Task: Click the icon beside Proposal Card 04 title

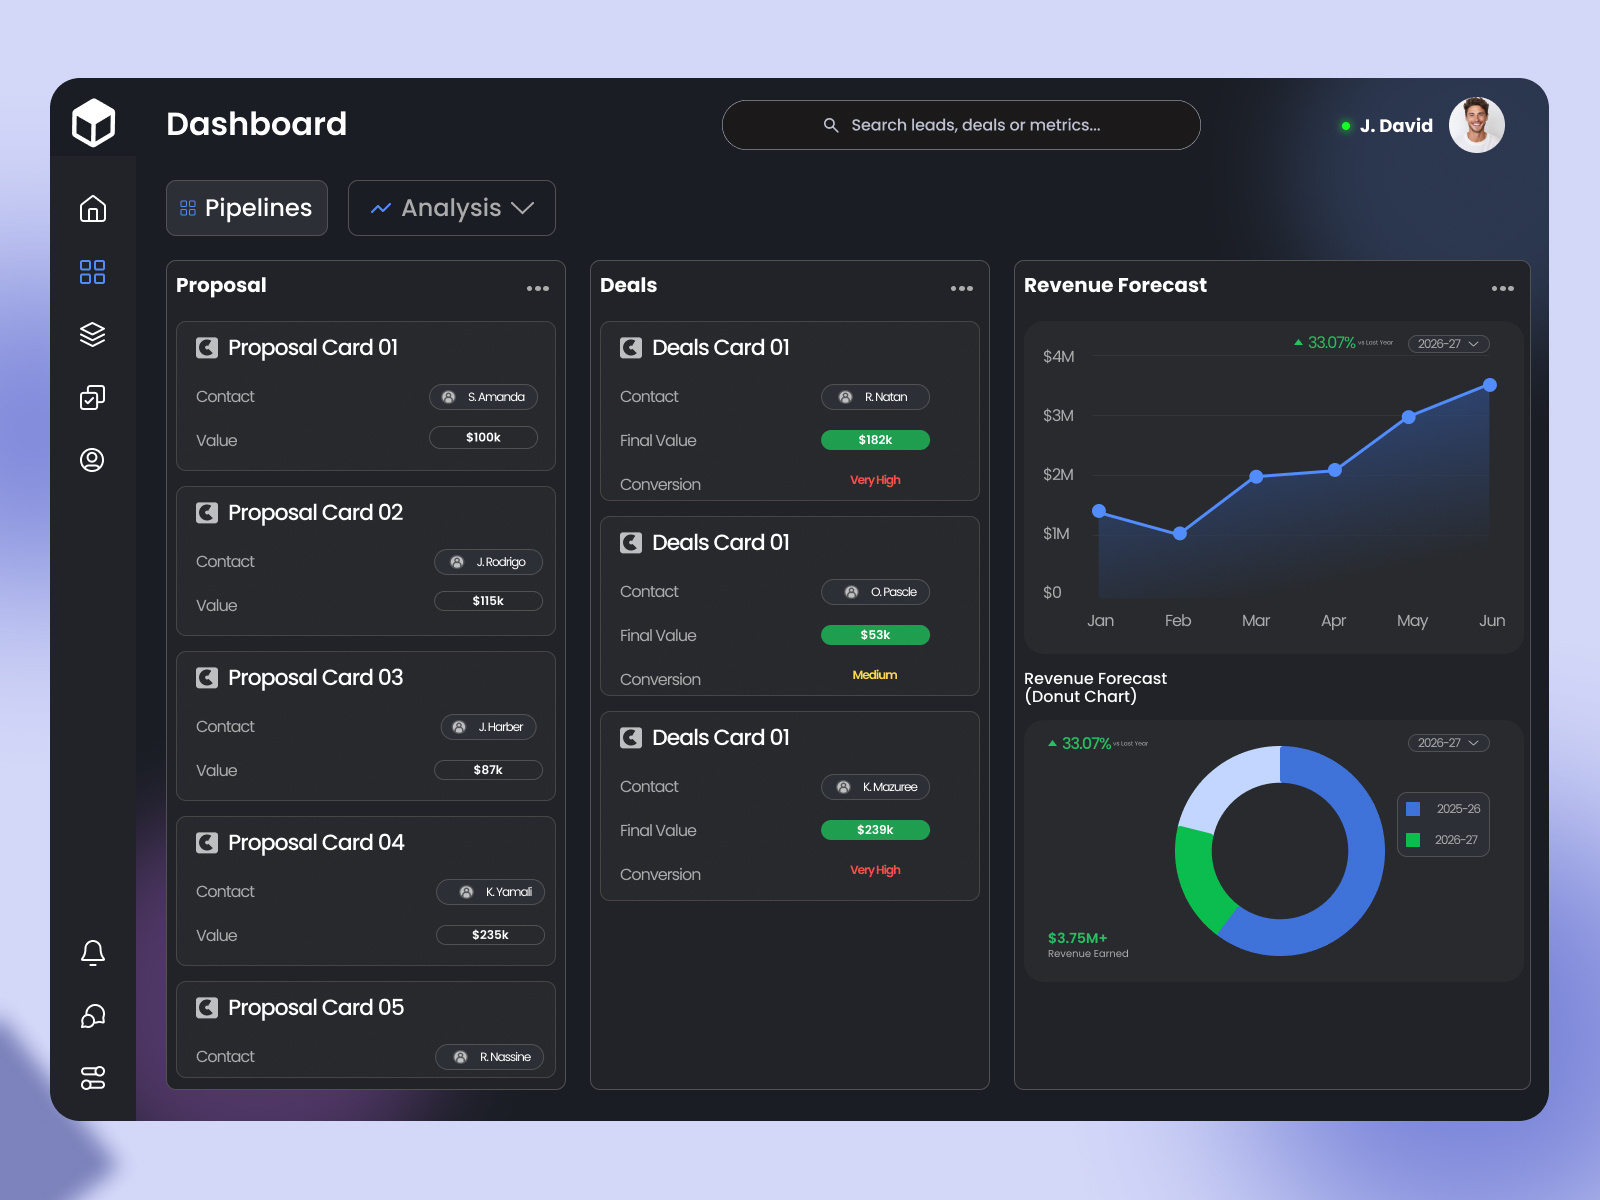Action: 207,843
